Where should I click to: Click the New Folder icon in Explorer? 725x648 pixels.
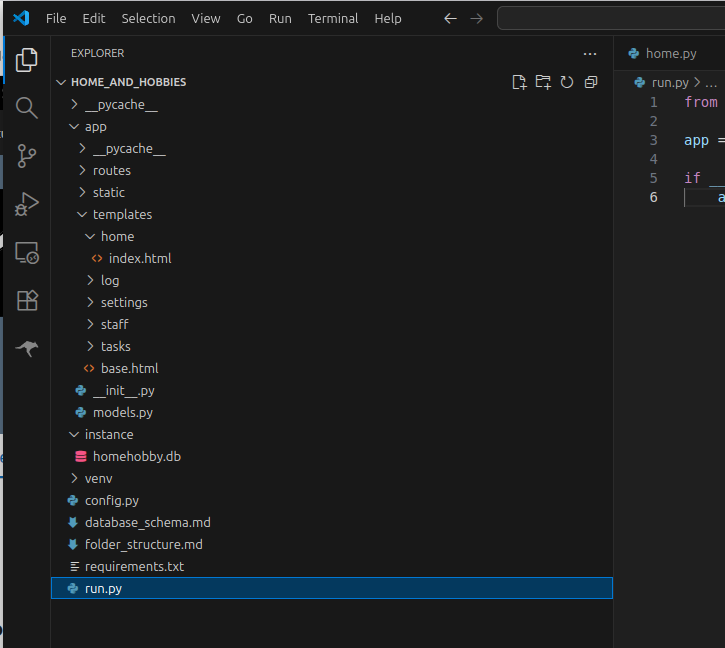click(543, 82)
